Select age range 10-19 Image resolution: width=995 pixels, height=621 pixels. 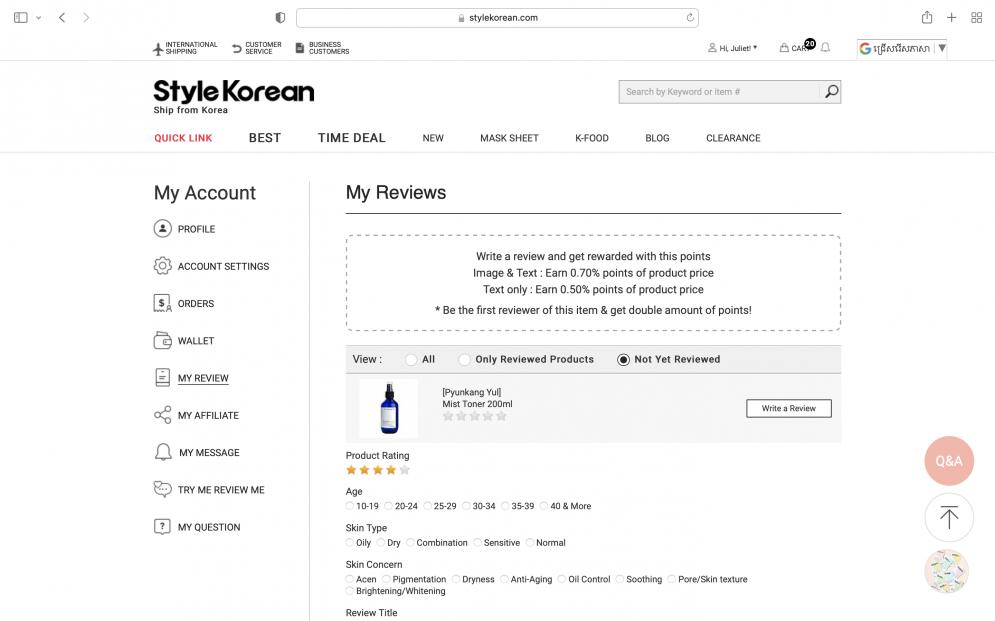(350, 506)
